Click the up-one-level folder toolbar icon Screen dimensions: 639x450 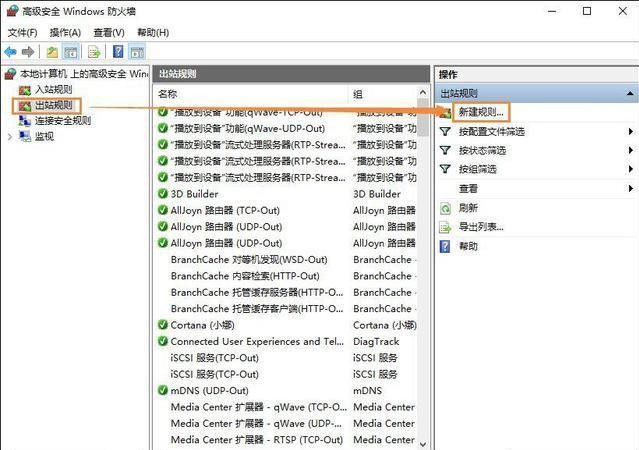[52, 52]
